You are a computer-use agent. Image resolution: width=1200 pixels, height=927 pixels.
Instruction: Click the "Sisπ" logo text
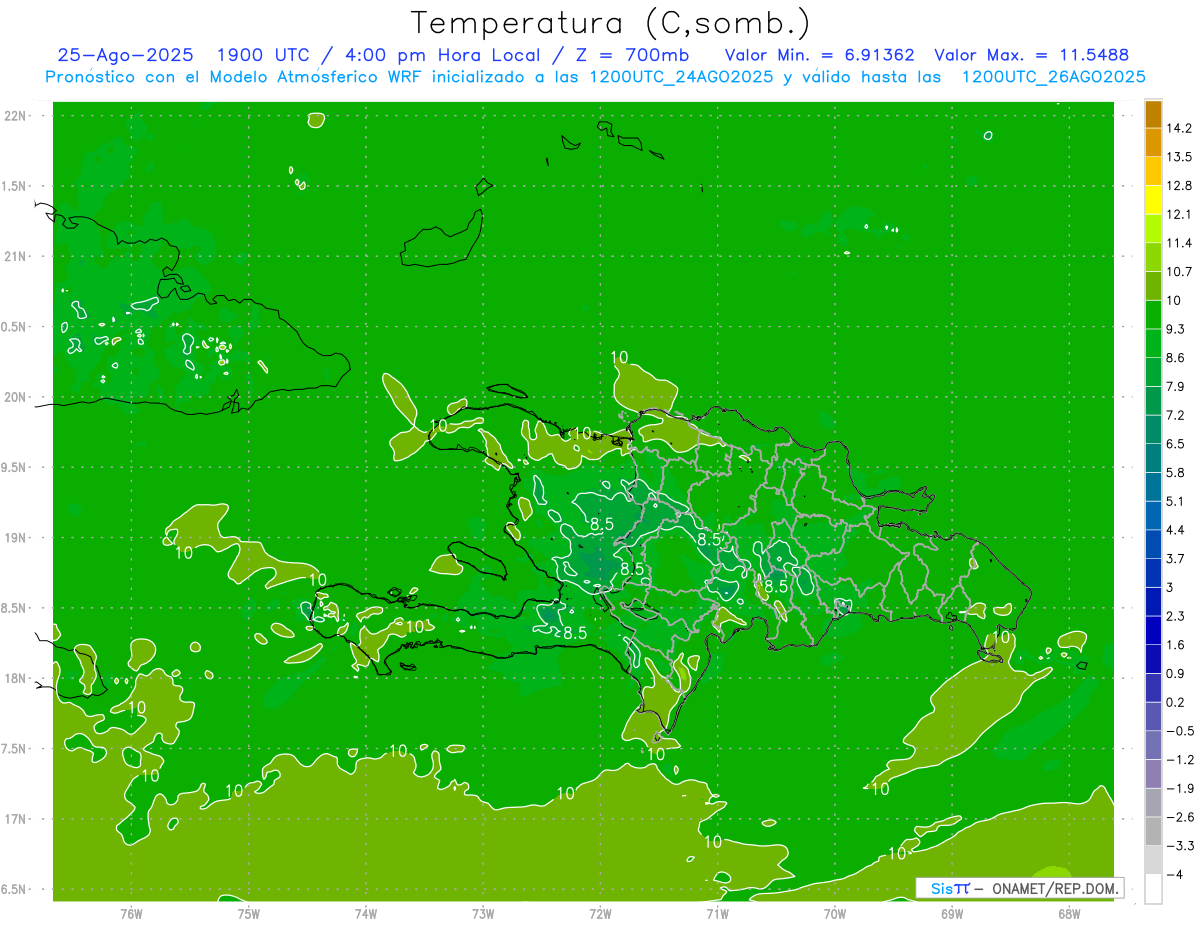click(949, 888)
